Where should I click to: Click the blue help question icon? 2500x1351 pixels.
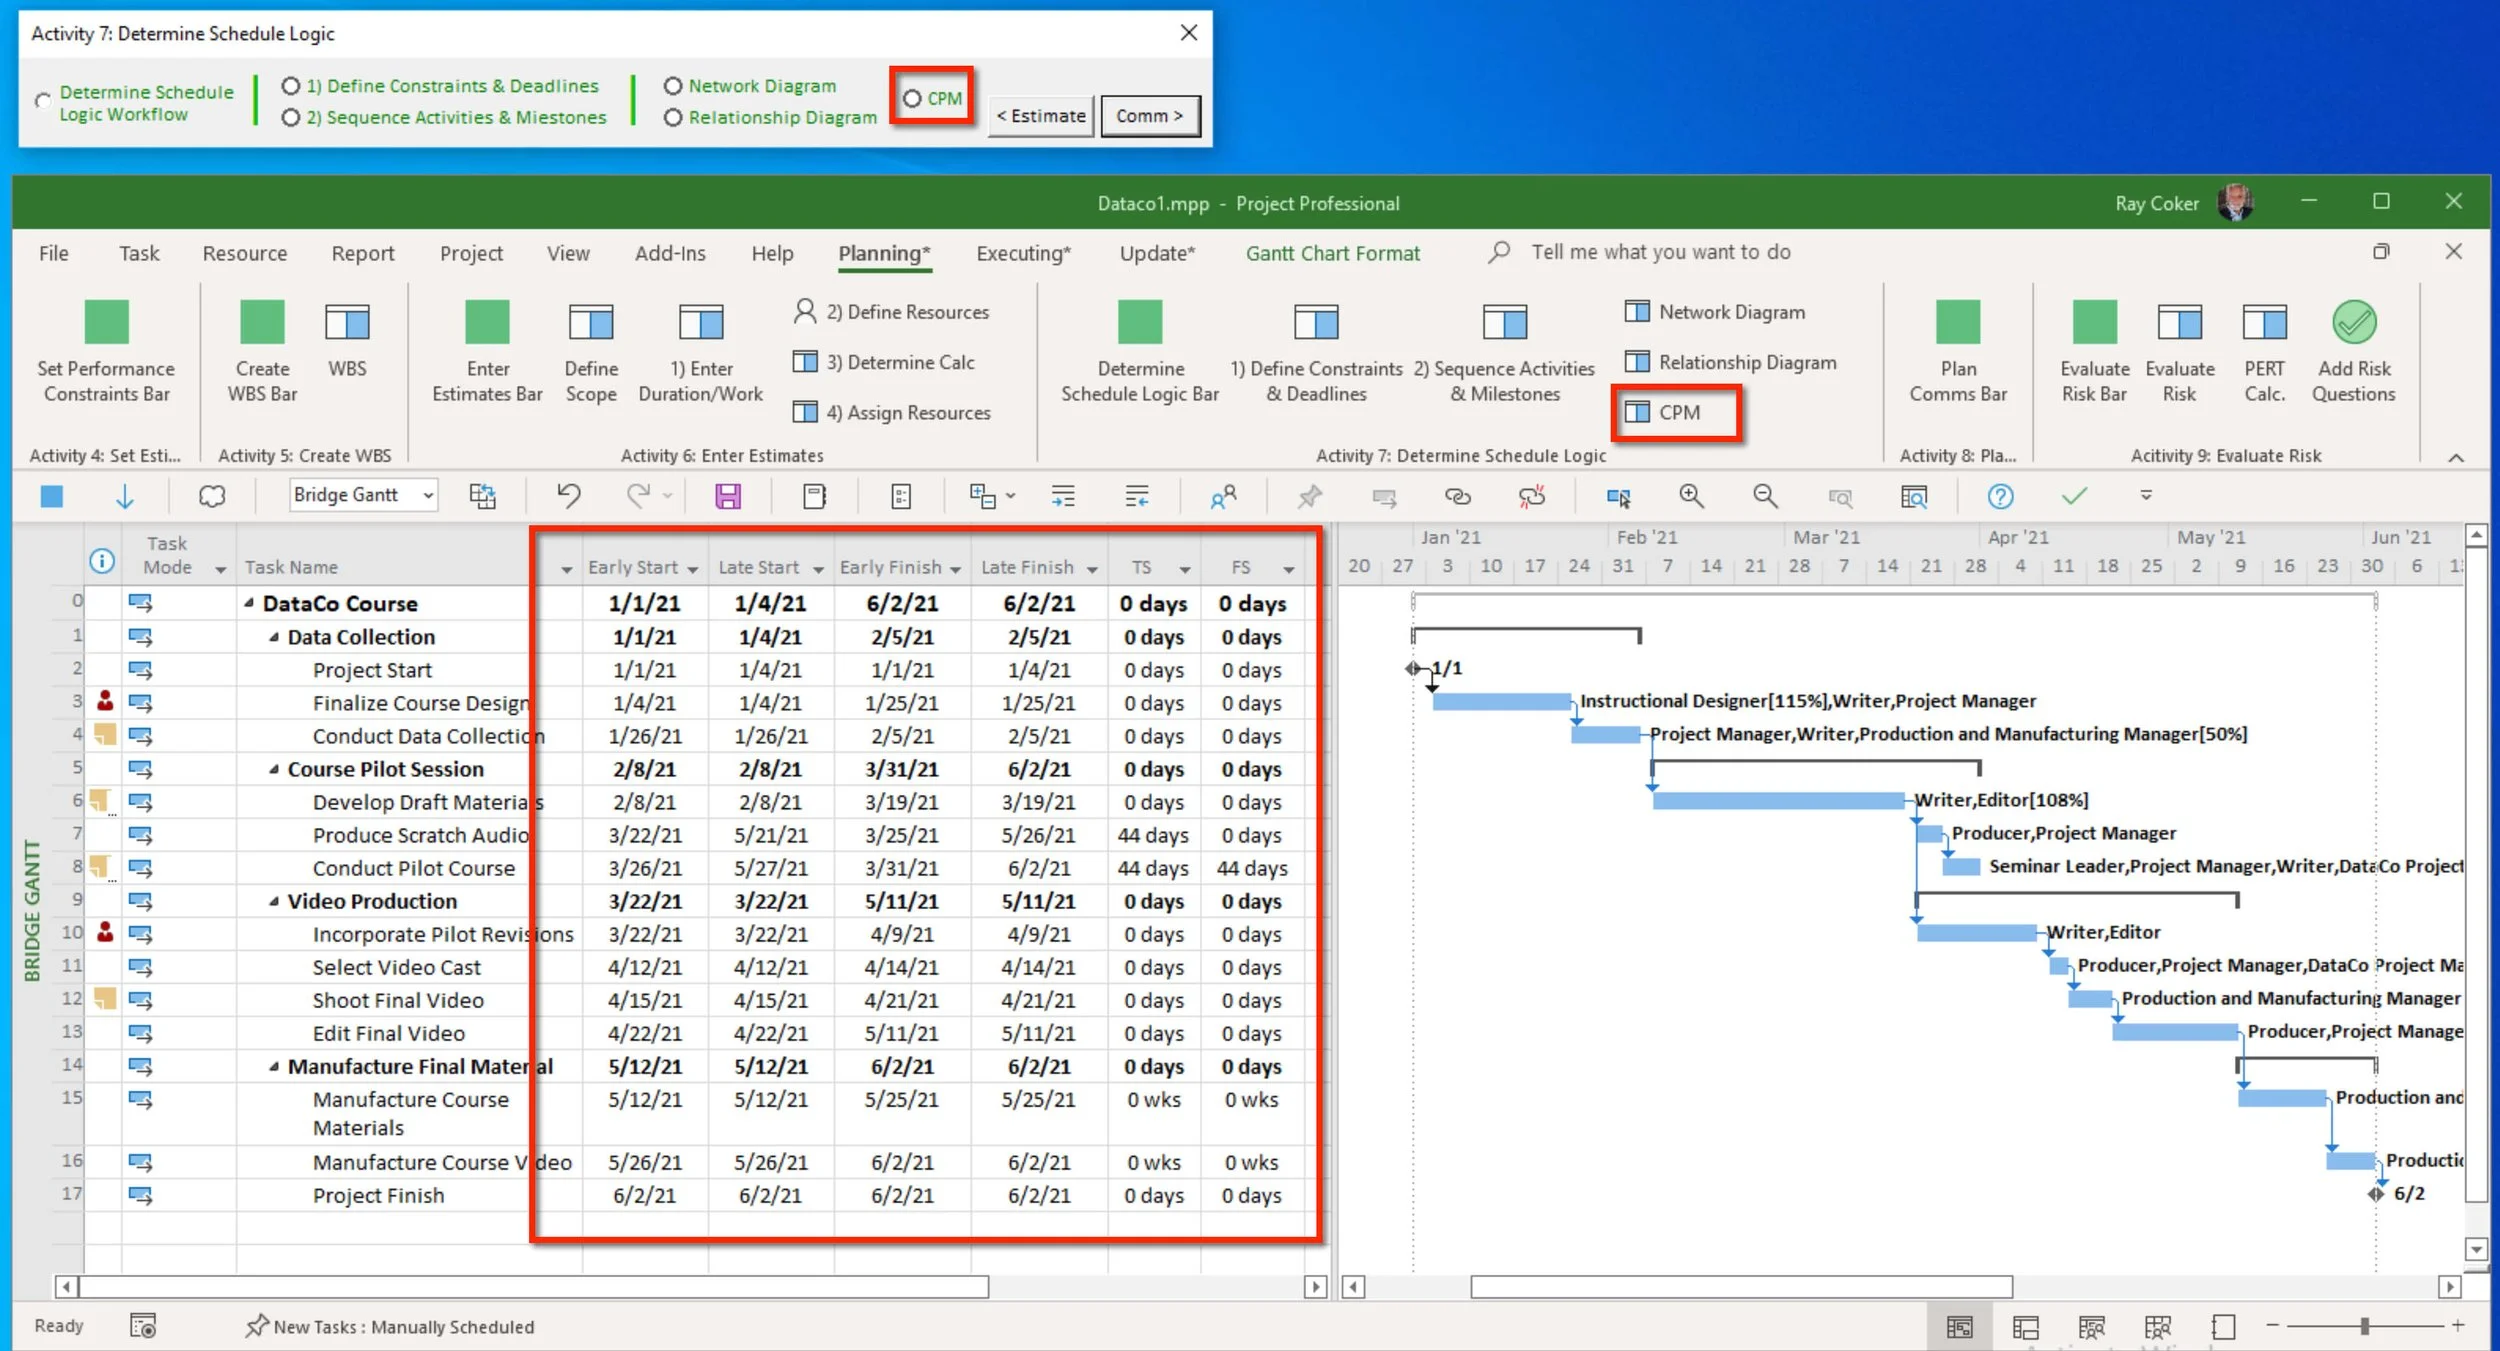(x=2000, y=496)
